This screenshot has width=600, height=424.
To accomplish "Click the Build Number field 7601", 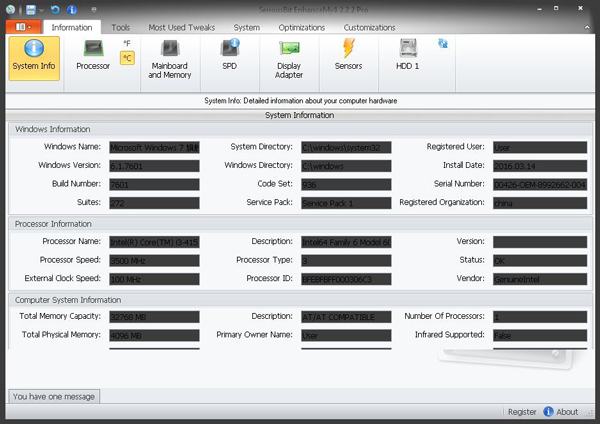I will (x=154, y=184).
